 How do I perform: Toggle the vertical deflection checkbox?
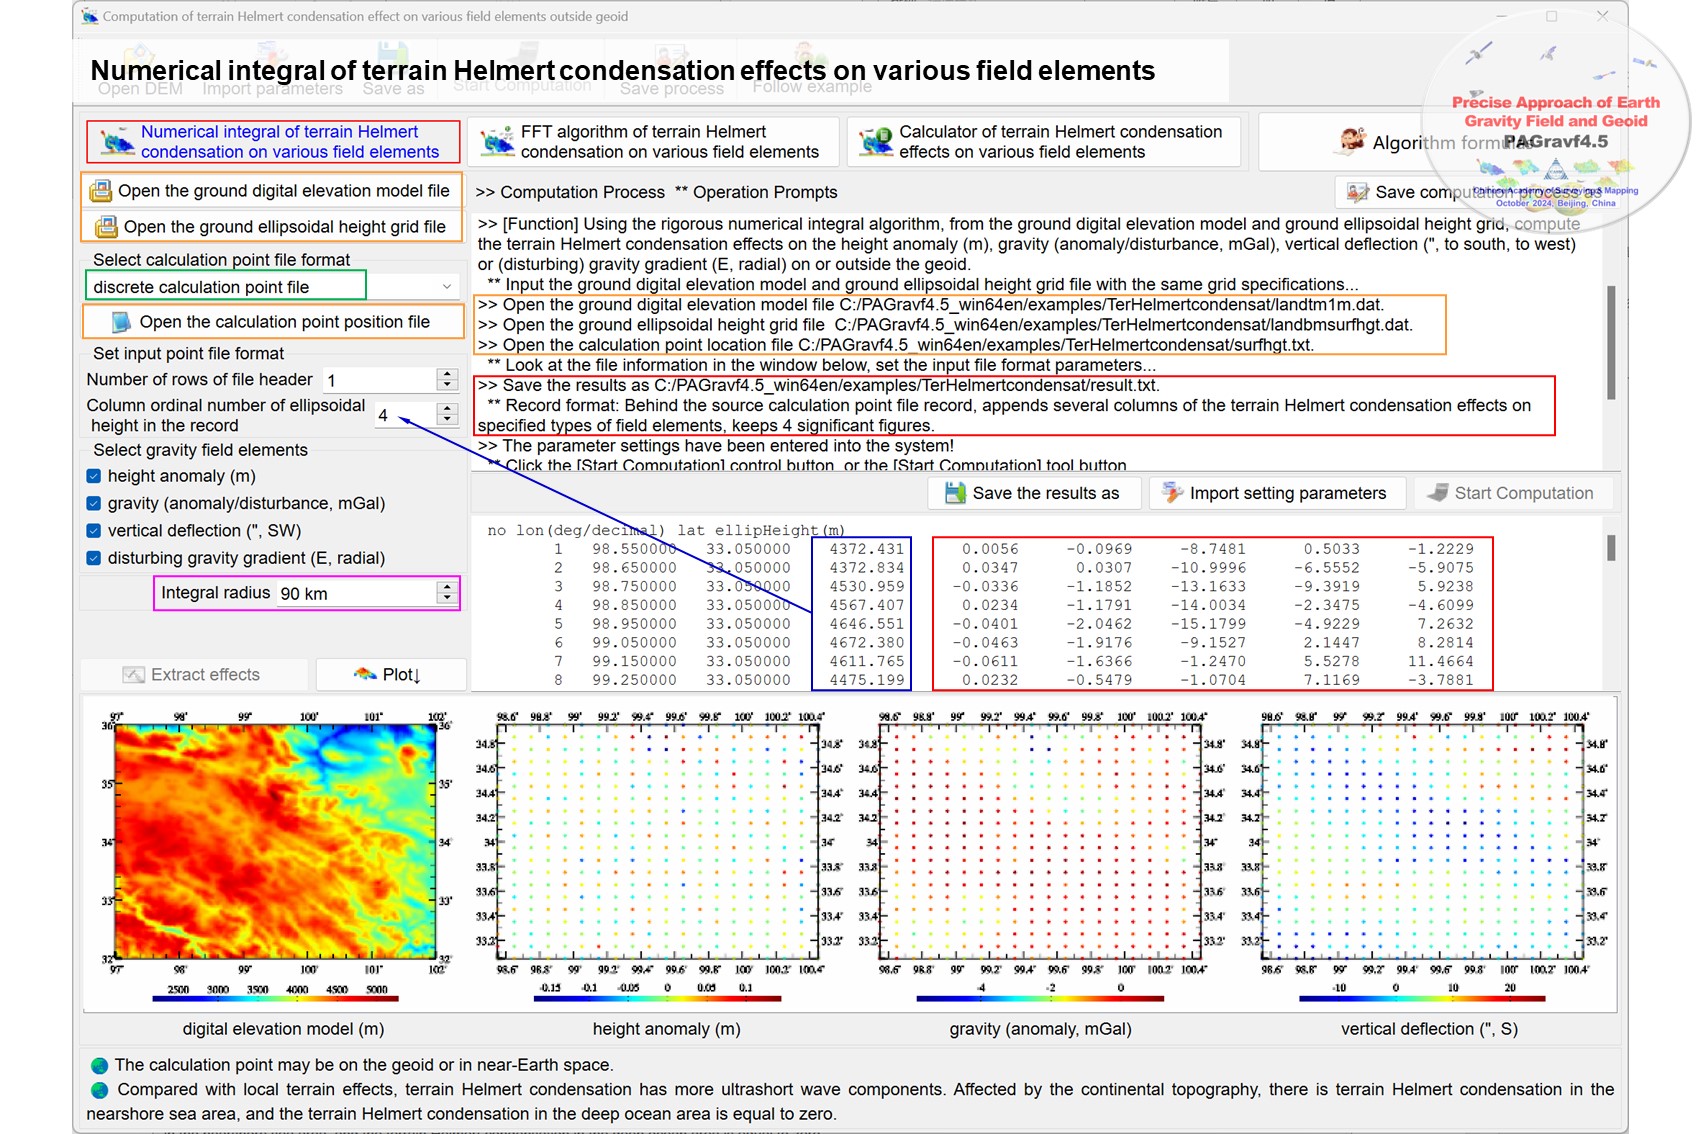point(94,531)
